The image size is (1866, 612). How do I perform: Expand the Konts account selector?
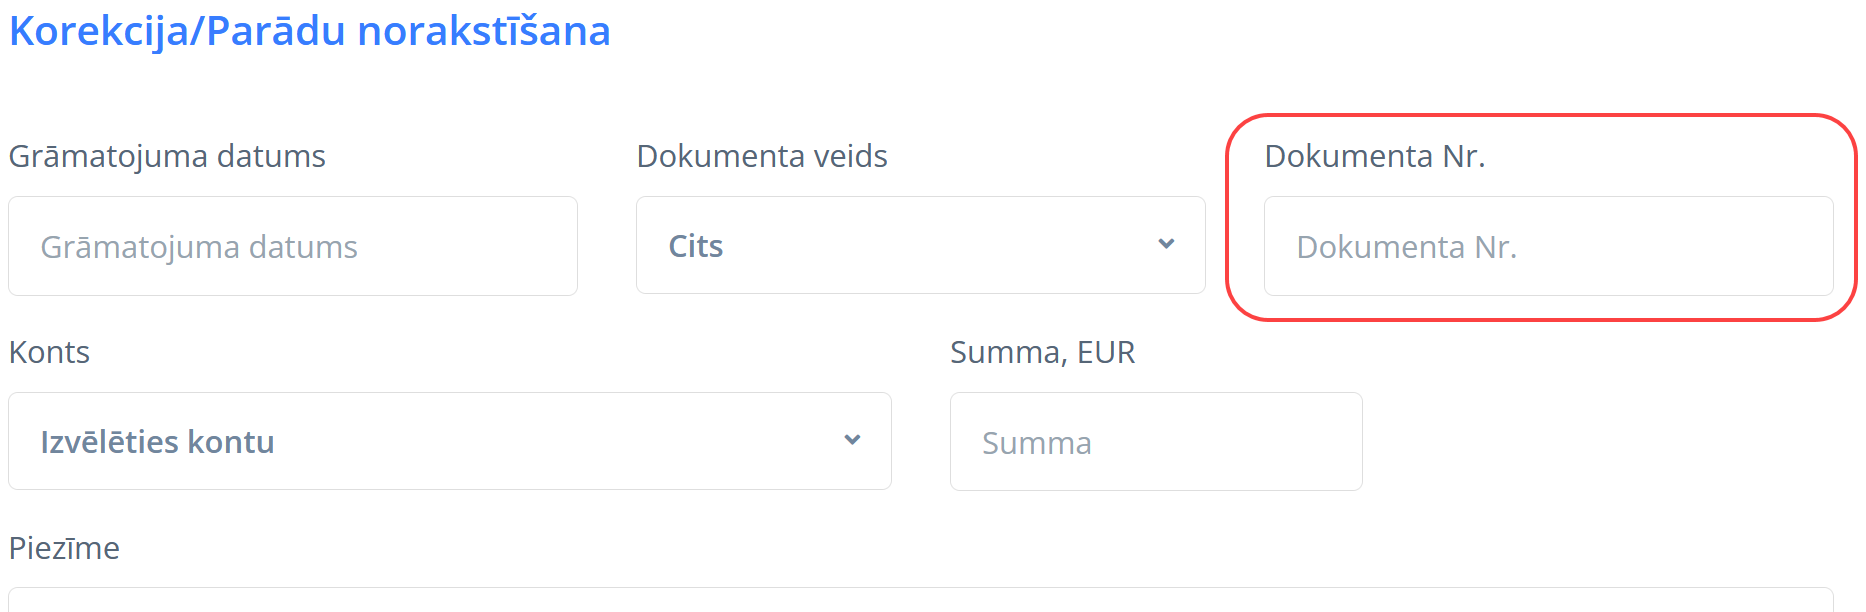449,441
